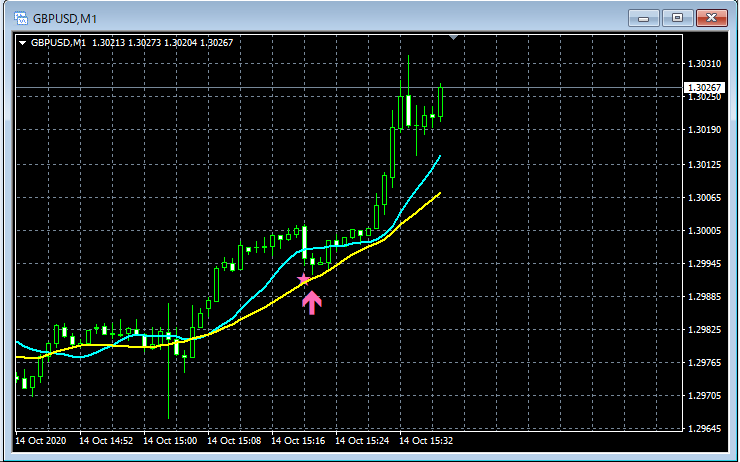Image resolution: width=740 pixels, height=462 pixels.
Task: Click price level 1.30190 on scale
Action: [x=705, y=130]
